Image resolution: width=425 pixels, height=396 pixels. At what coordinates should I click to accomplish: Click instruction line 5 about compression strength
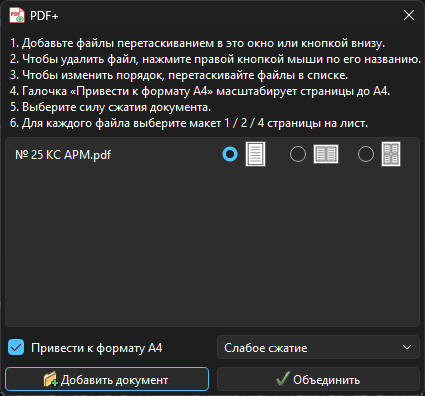coord(110,107)
